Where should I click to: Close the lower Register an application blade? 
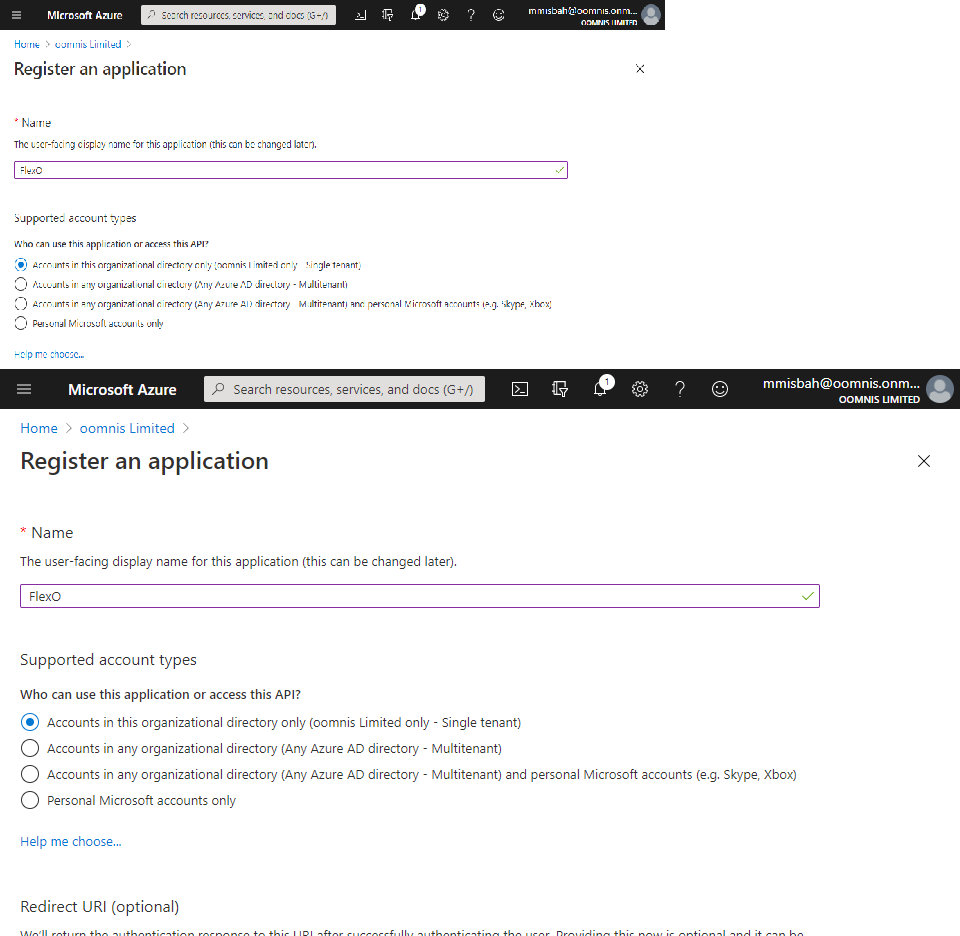(924, 461)
